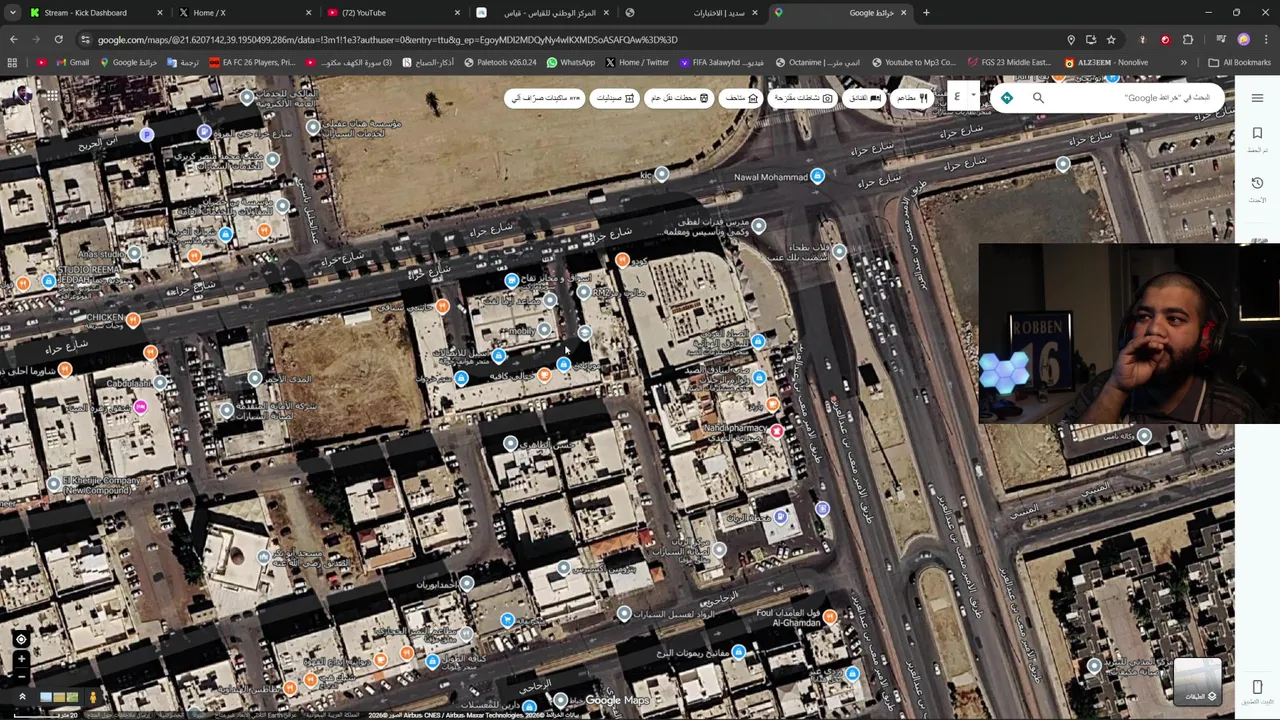This screenshot has width=1280, height=720.
Task: Click the directions arrow icon in search box
Action: (1007, 98)
